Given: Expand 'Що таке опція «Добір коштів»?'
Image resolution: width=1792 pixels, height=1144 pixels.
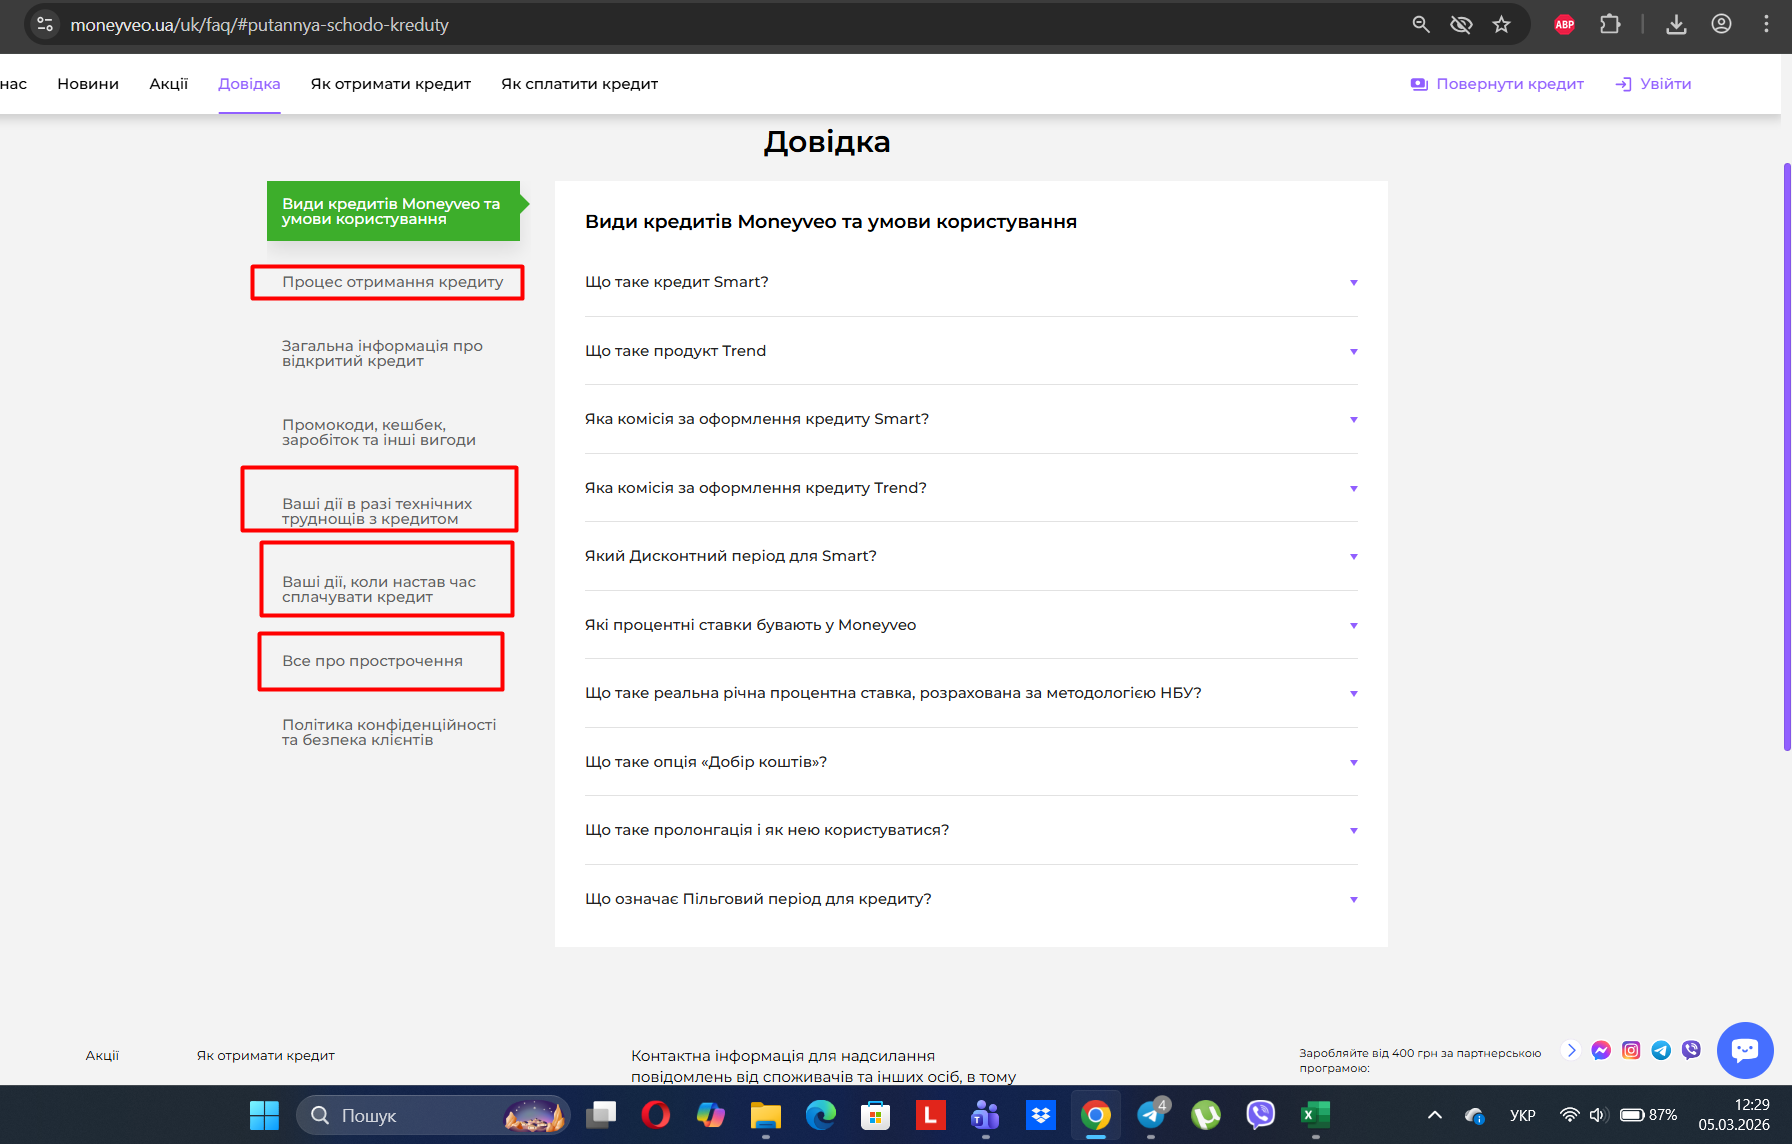Looking at the screenshot, I should click(971, 762).
